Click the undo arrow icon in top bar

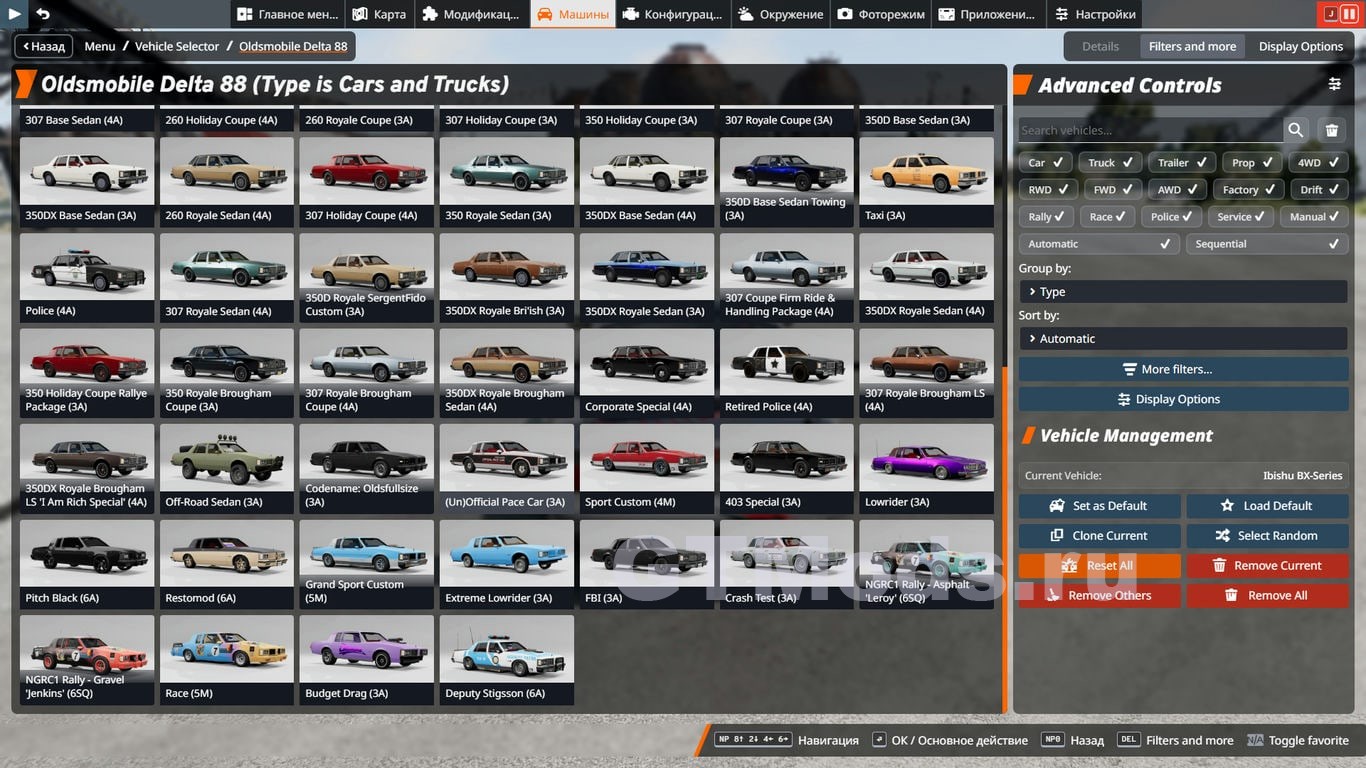point(43,14)
